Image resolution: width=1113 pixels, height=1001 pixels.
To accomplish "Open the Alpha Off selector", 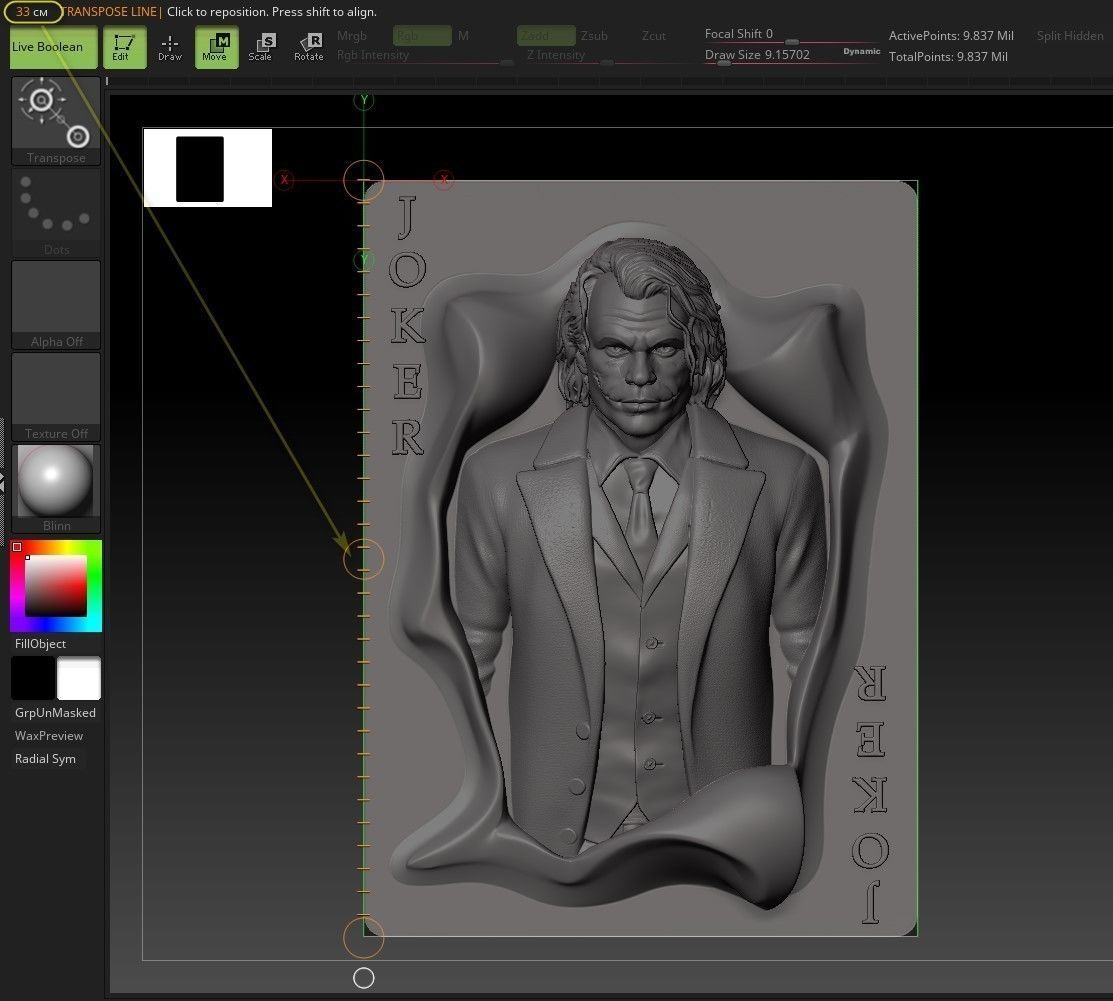I will coord(56,305).
